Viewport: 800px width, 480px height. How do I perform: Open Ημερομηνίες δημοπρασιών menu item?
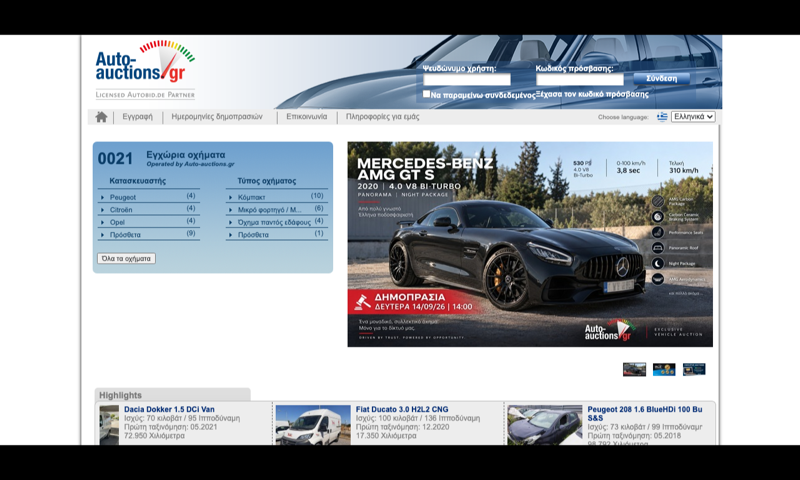click(x=217, y=117)
